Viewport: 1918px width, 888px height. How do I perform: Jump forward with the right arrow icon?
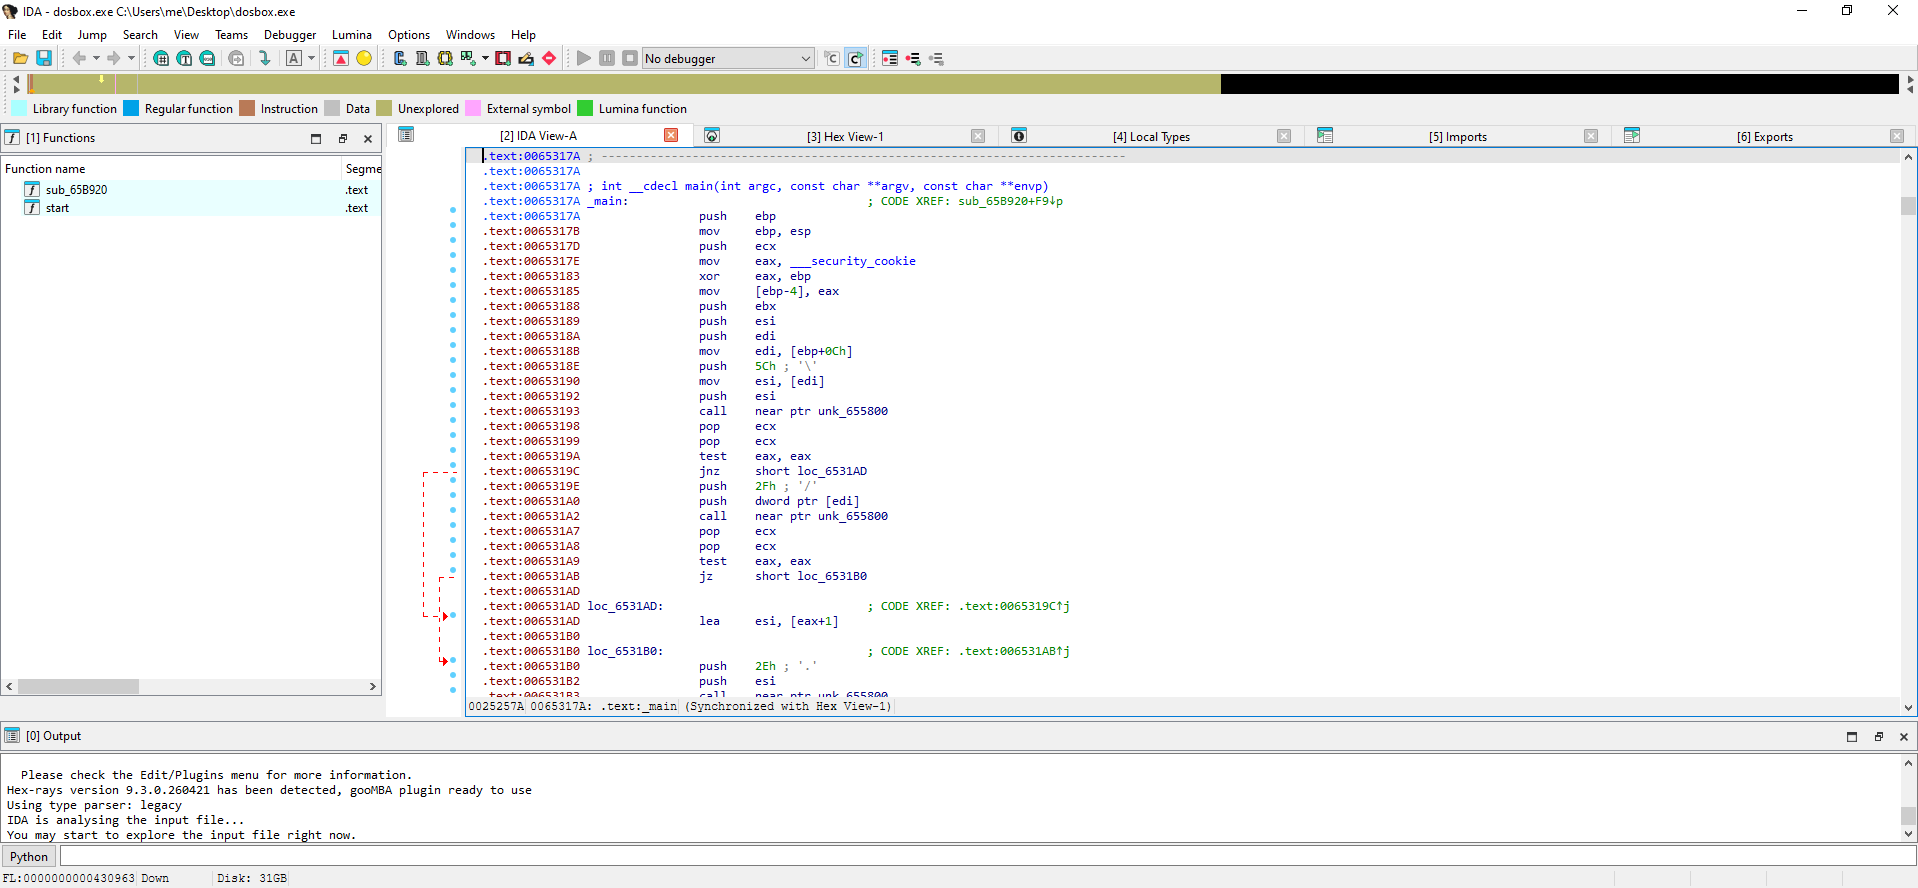(114, 58)
